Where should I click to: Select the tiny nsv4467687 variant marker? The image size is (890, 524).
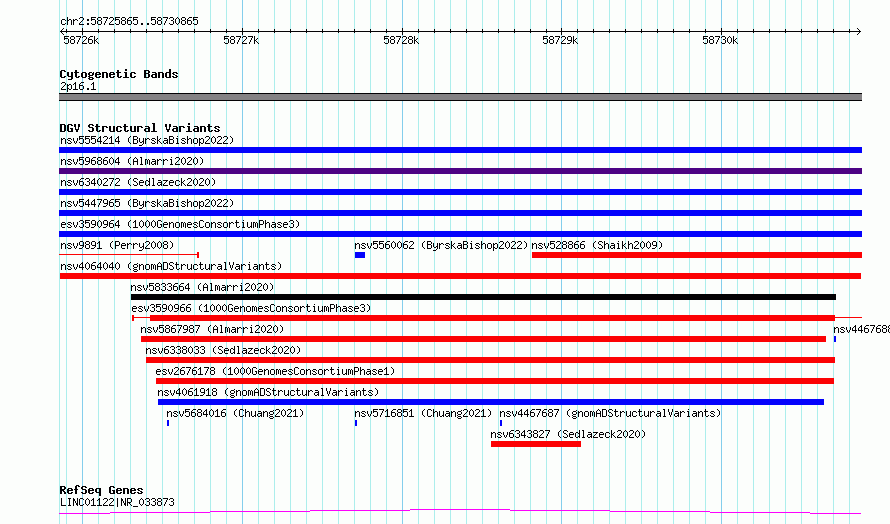(501, 423)
